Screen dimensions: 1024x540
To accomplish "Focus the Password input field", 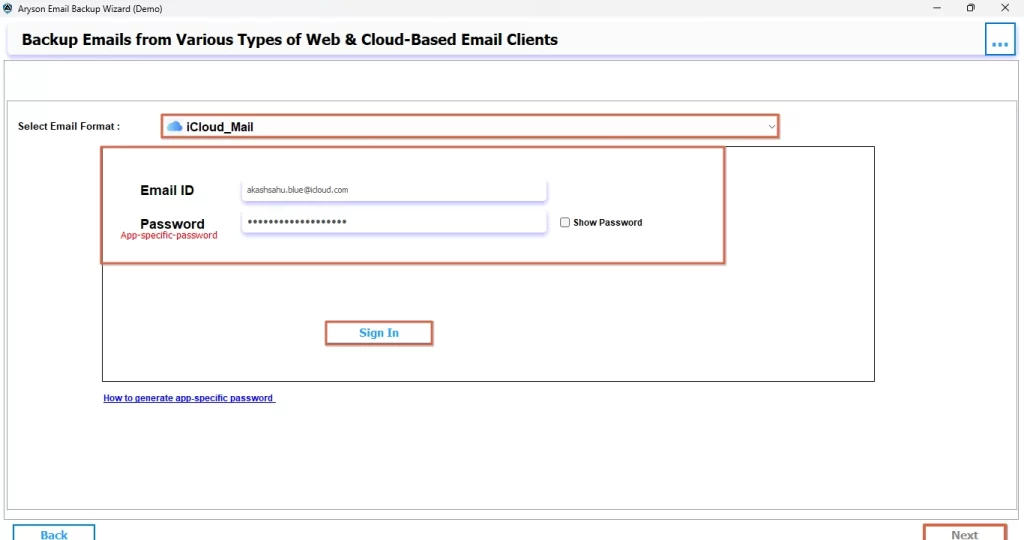I will tap(394, 222).
